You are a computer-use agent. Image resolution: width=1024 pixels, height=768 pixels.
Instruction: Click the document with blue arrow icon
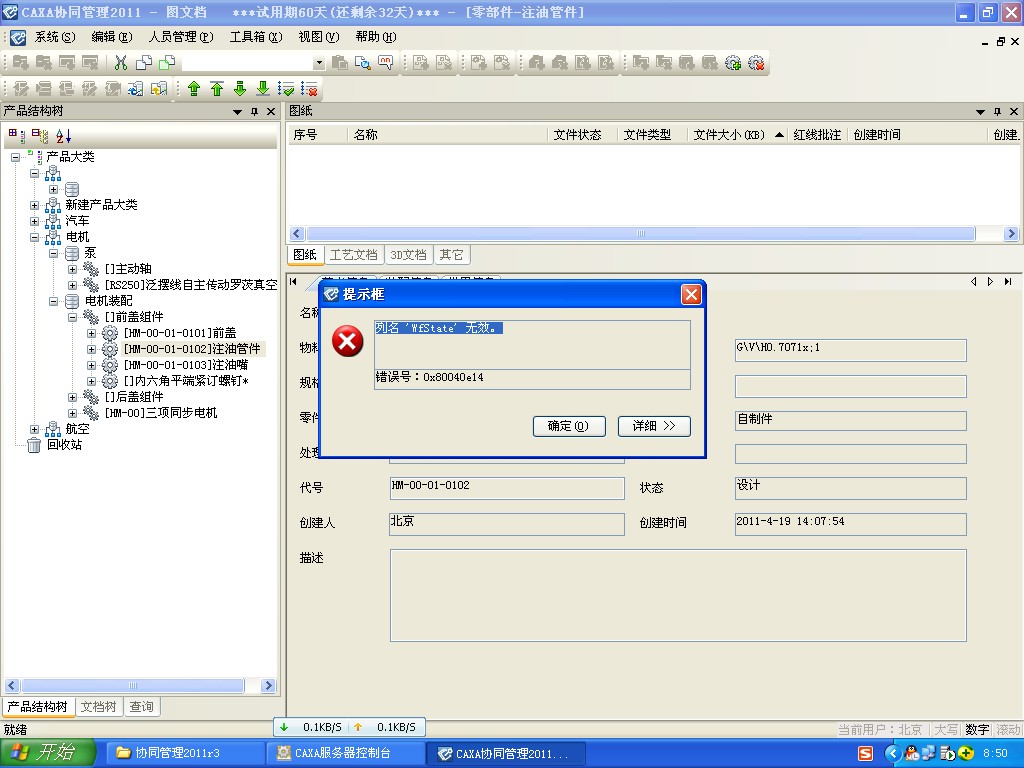tap(136, 88)
